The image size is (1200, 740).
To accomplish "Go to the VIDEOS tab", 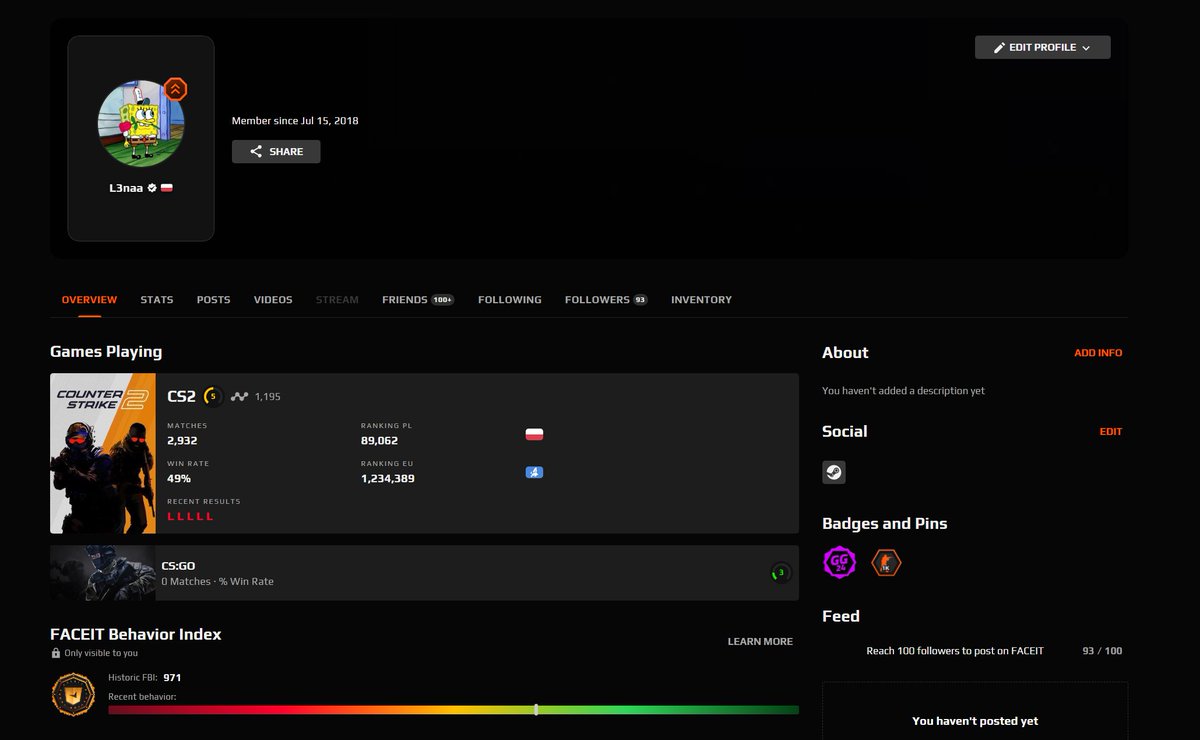I will (273, 300).
